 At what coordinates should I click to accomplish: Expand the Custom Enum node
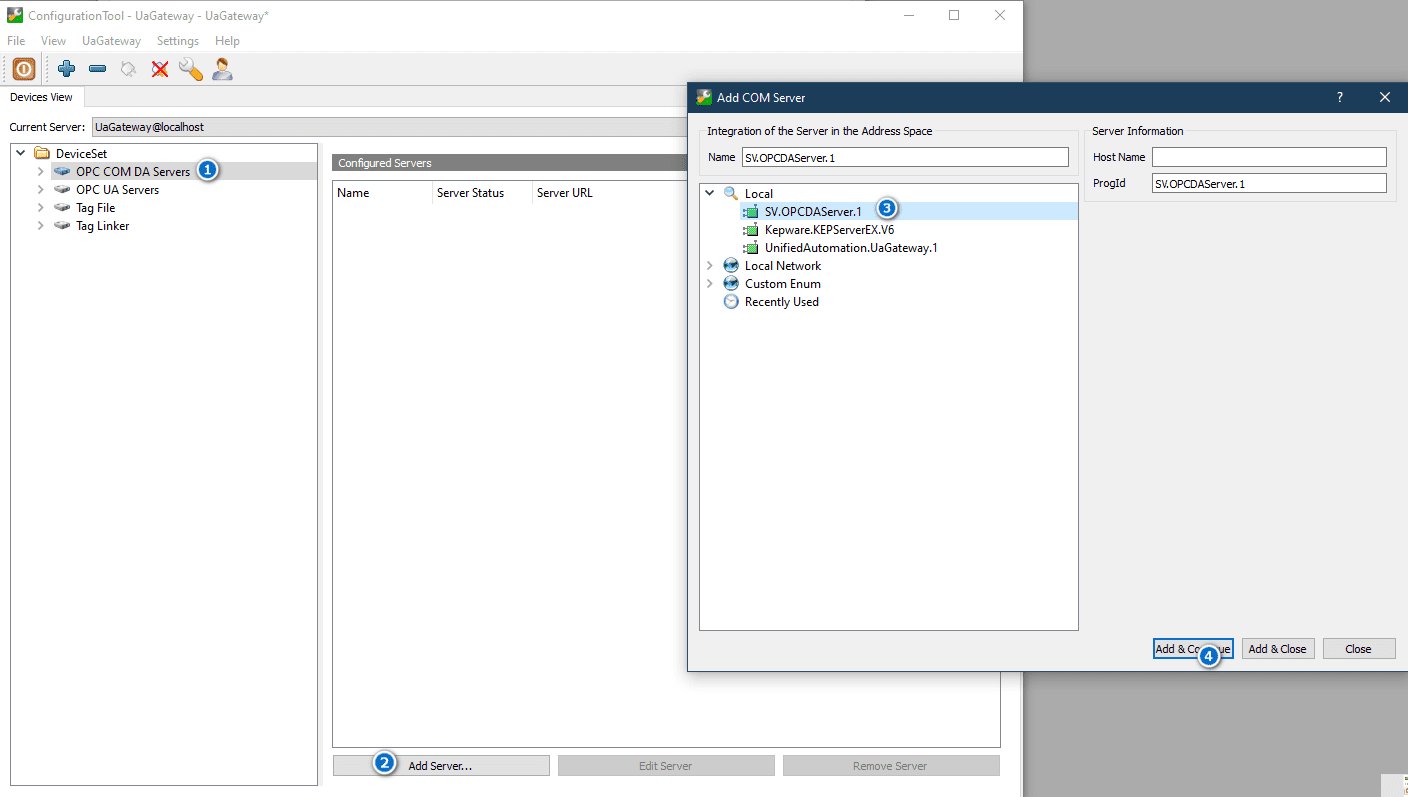709,284
